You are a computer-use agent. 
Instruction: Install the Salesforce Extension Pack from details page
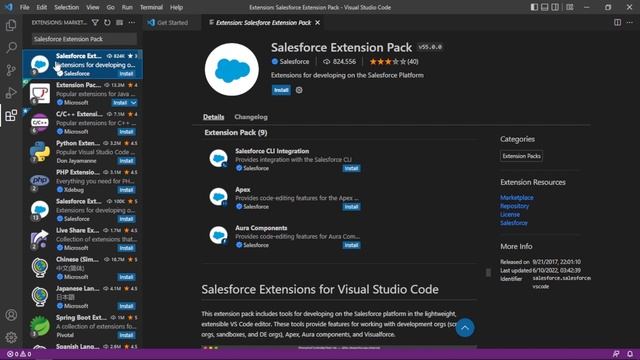coord(281,90)
